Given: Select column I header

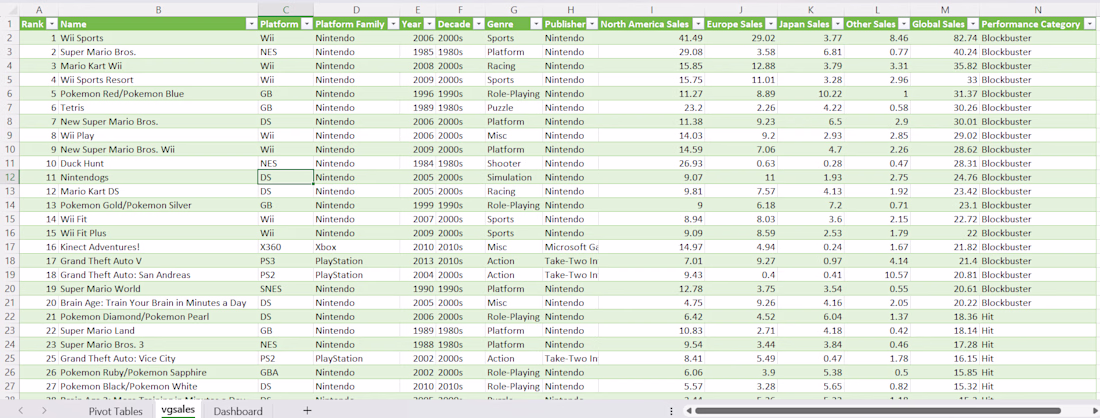Looking at the screenshot, I should pos(652,9).
